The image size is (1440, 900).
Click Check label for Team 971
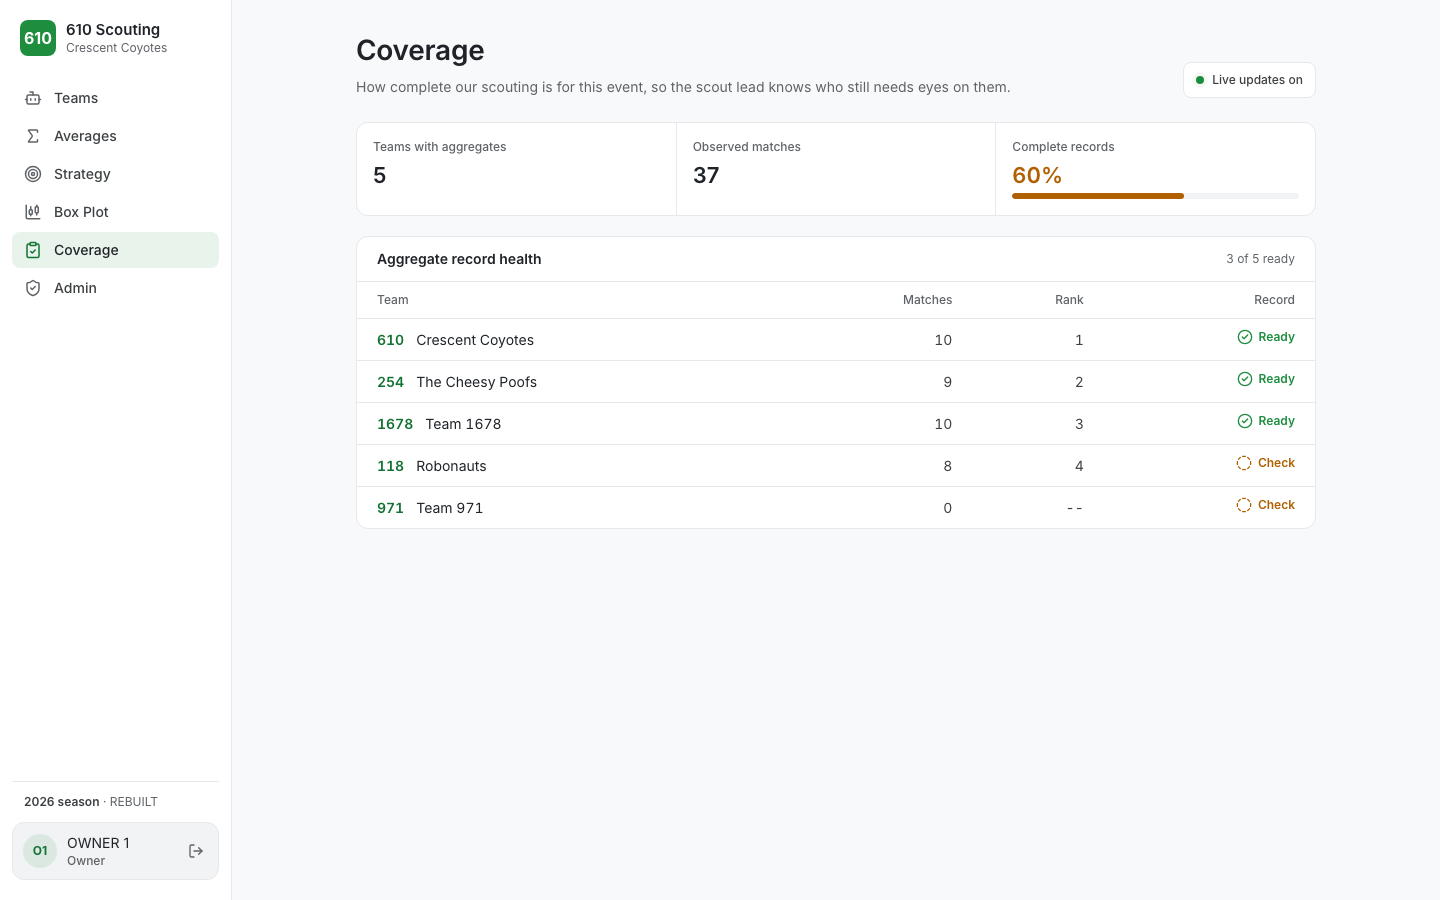coord(1276,505)
